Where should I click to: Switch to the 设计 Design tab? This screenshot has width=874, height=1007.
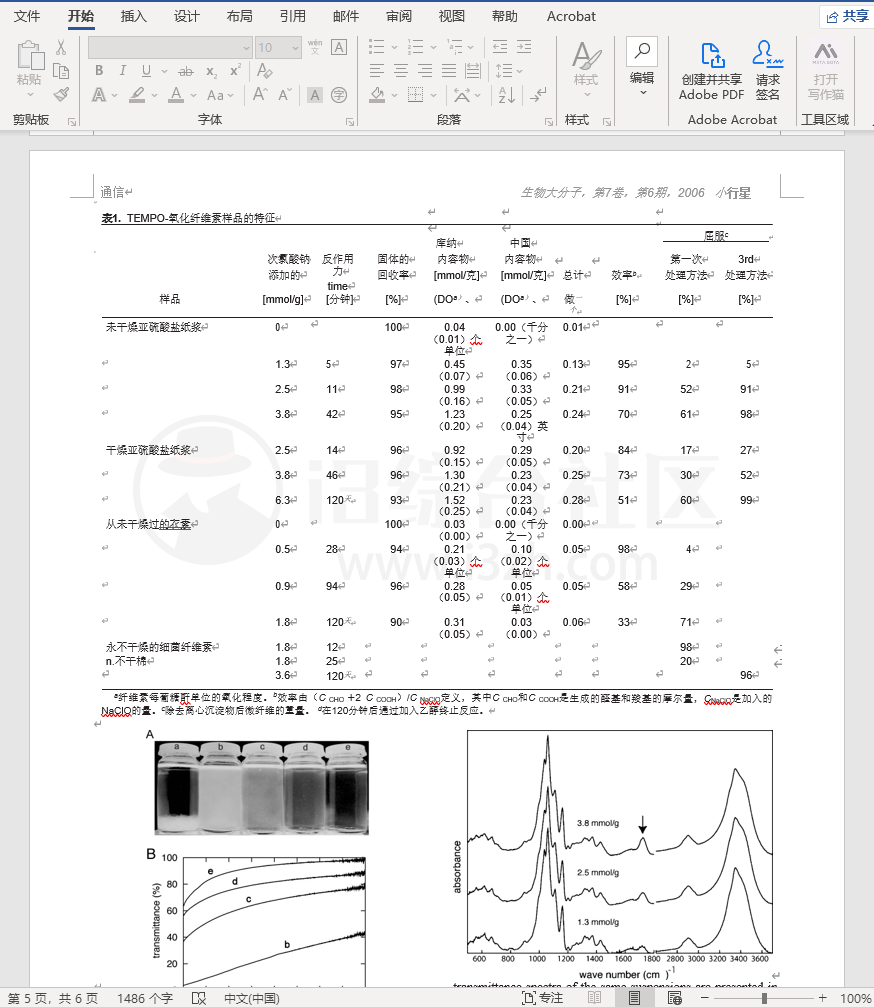coord(186,16)
